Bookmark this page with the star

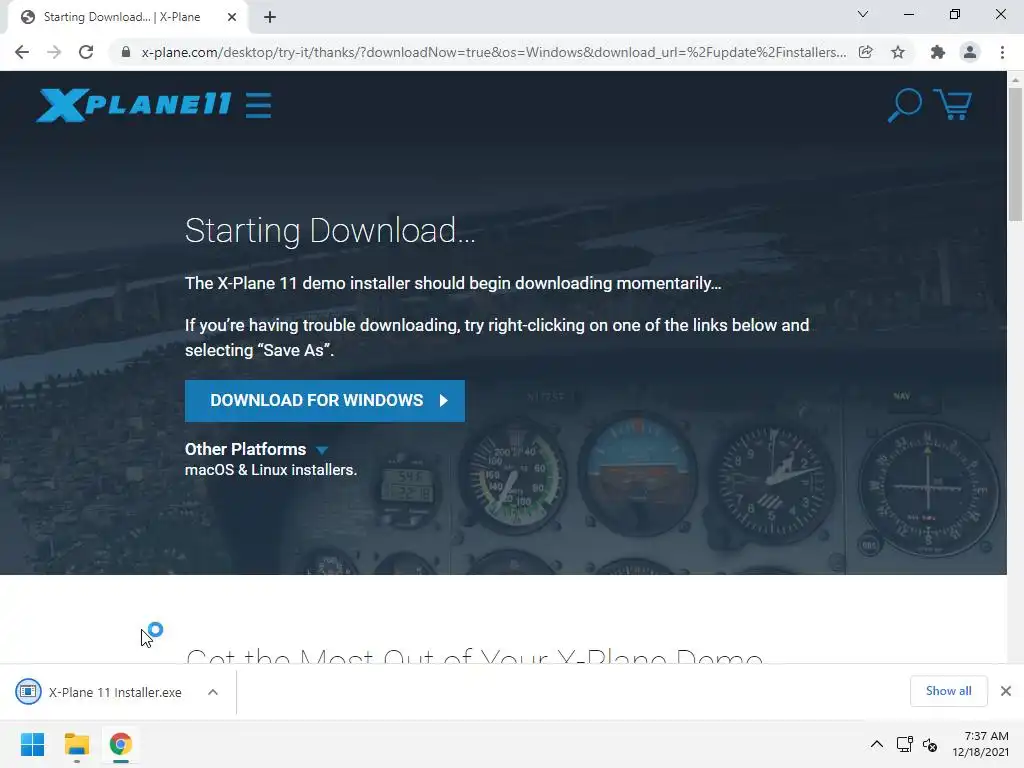point(898,52)
